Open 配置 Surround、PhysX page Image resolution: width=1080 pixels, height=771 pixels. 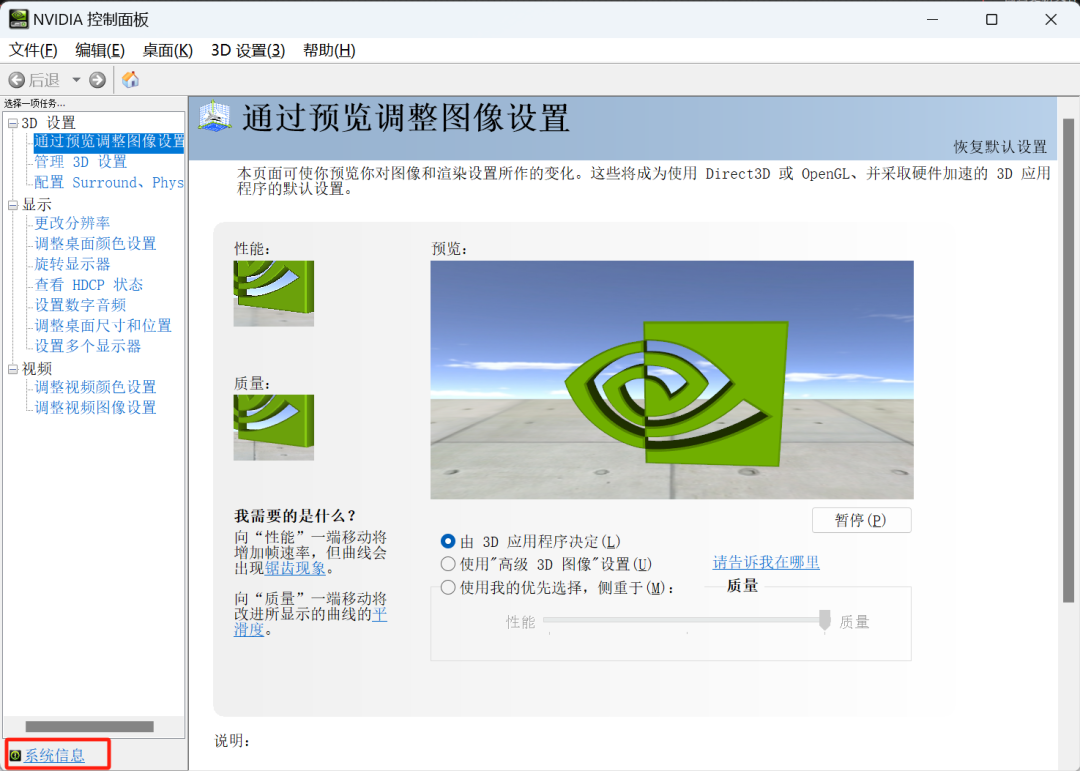(x=109, y=183)
